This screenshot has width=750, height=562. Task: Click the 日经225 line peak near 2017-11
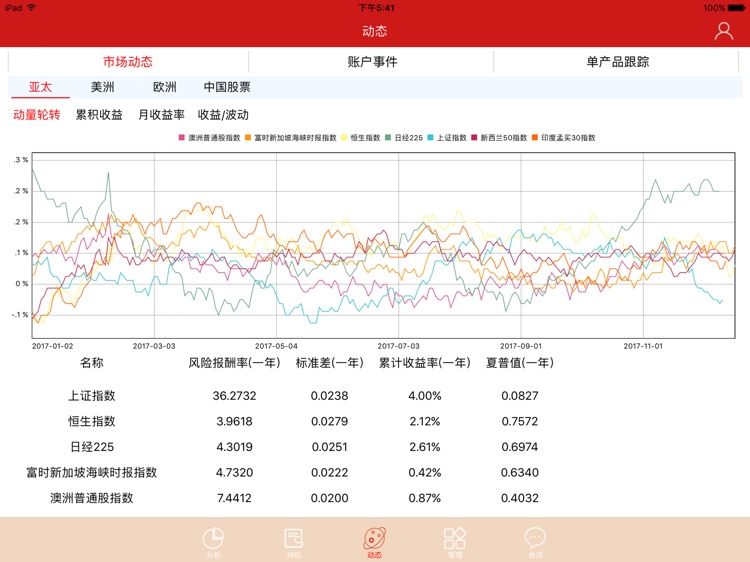(x=656, y=181)
